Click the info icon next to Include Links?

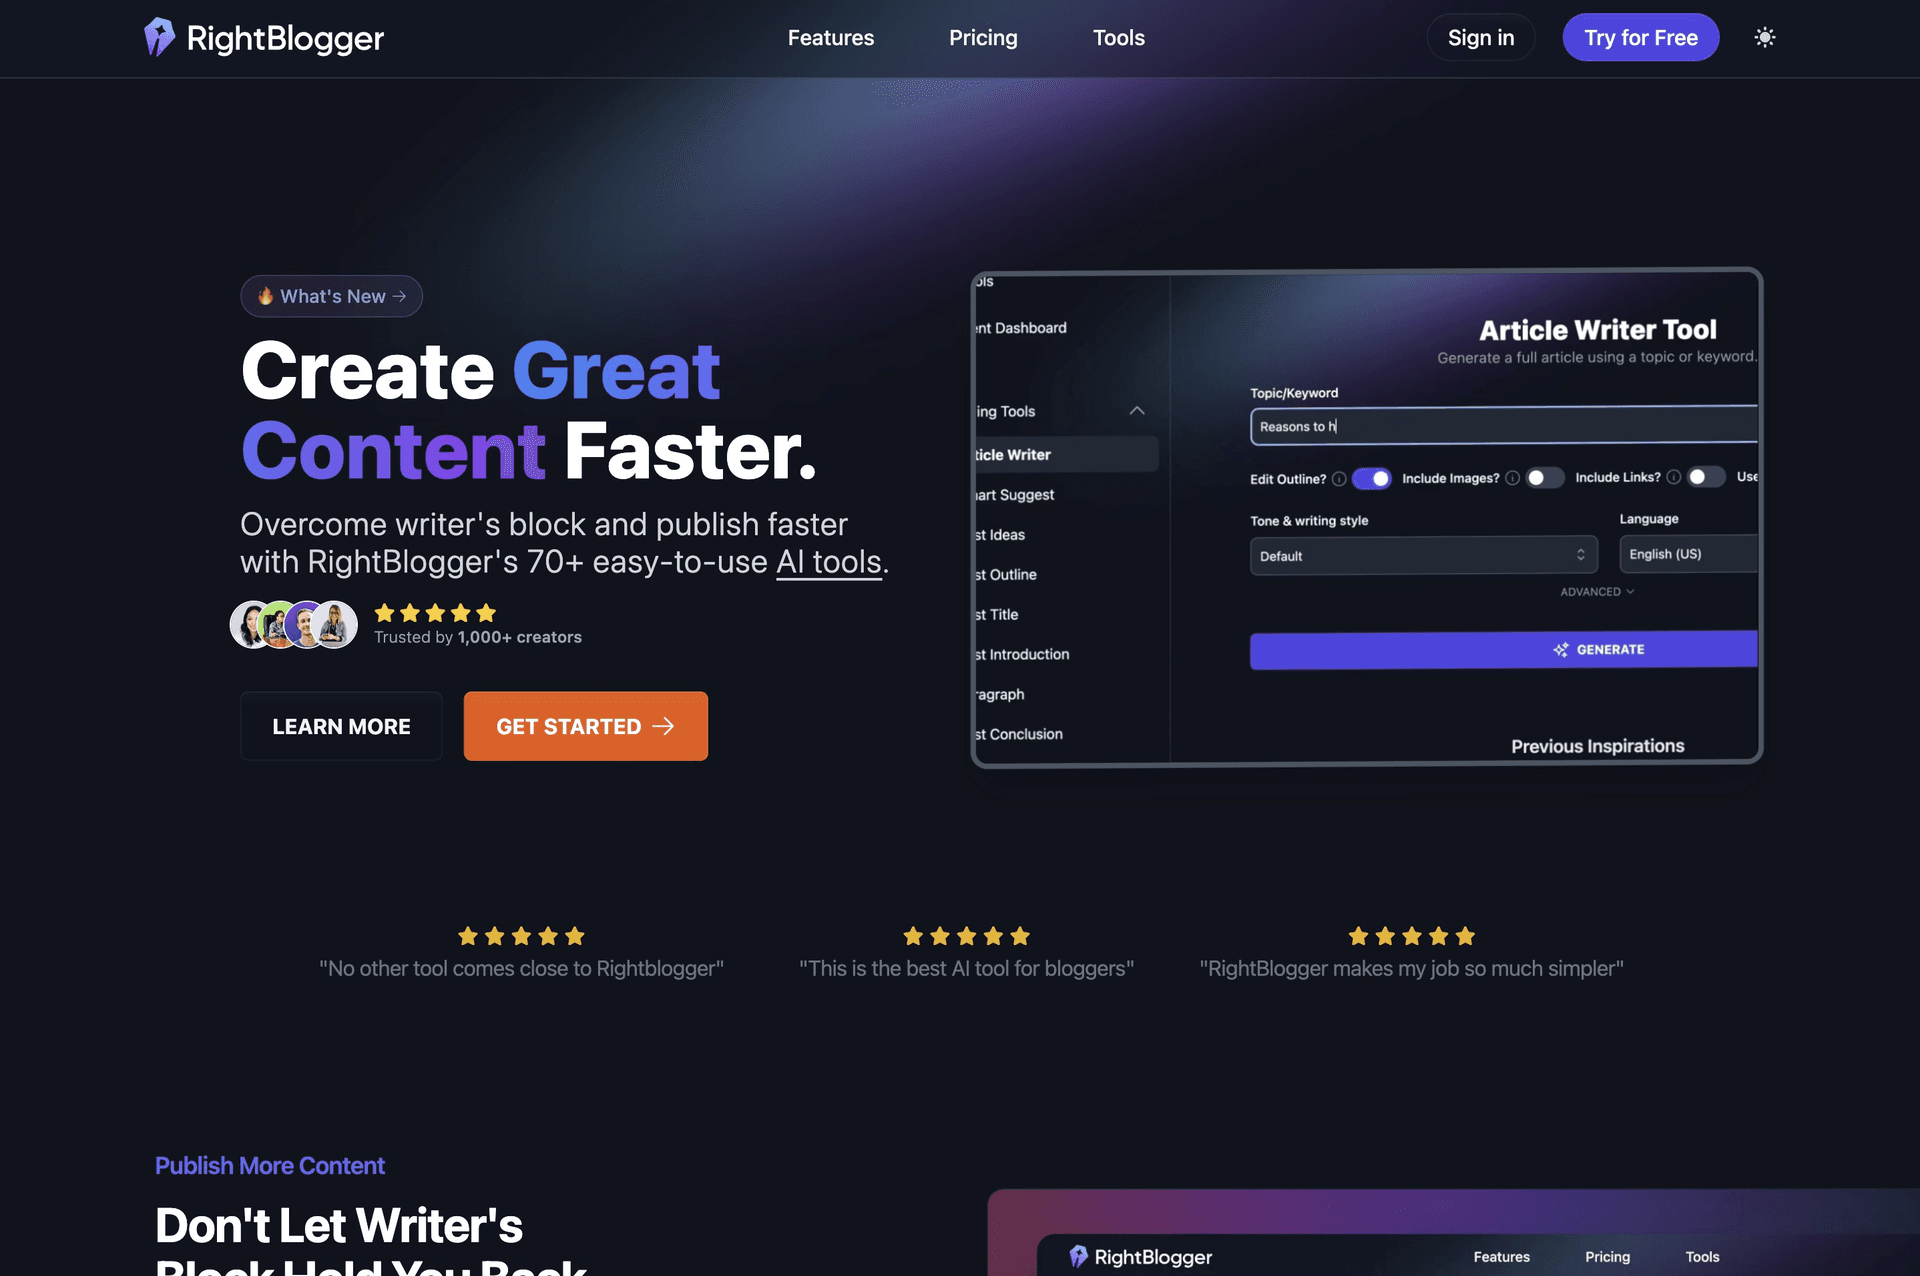pos(1673,477)
